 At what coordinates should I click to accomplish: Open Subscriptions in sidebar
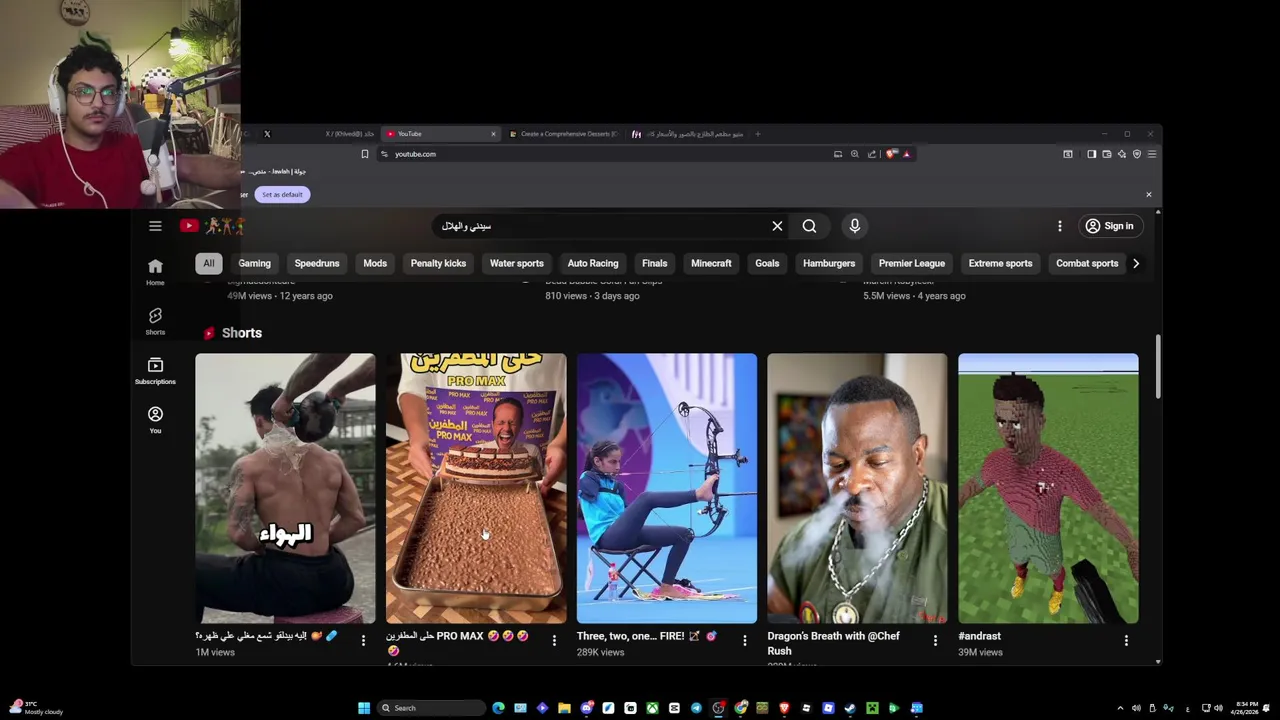[x=155, y=370]
